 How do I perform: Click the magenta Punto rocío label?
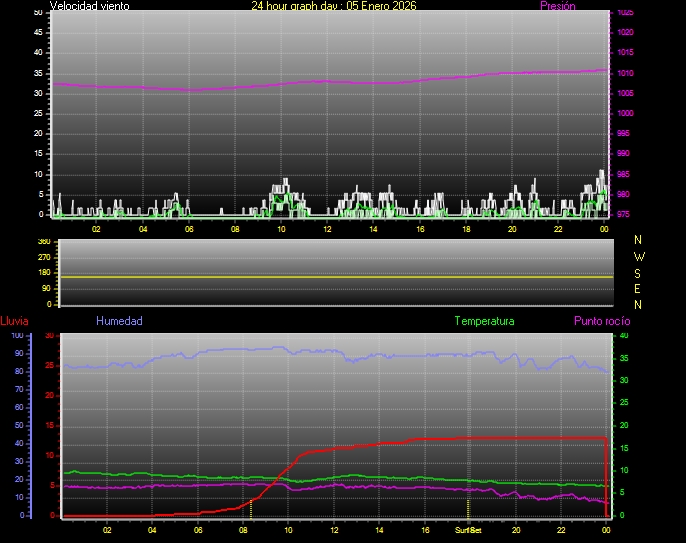click(x=601, y=321)
